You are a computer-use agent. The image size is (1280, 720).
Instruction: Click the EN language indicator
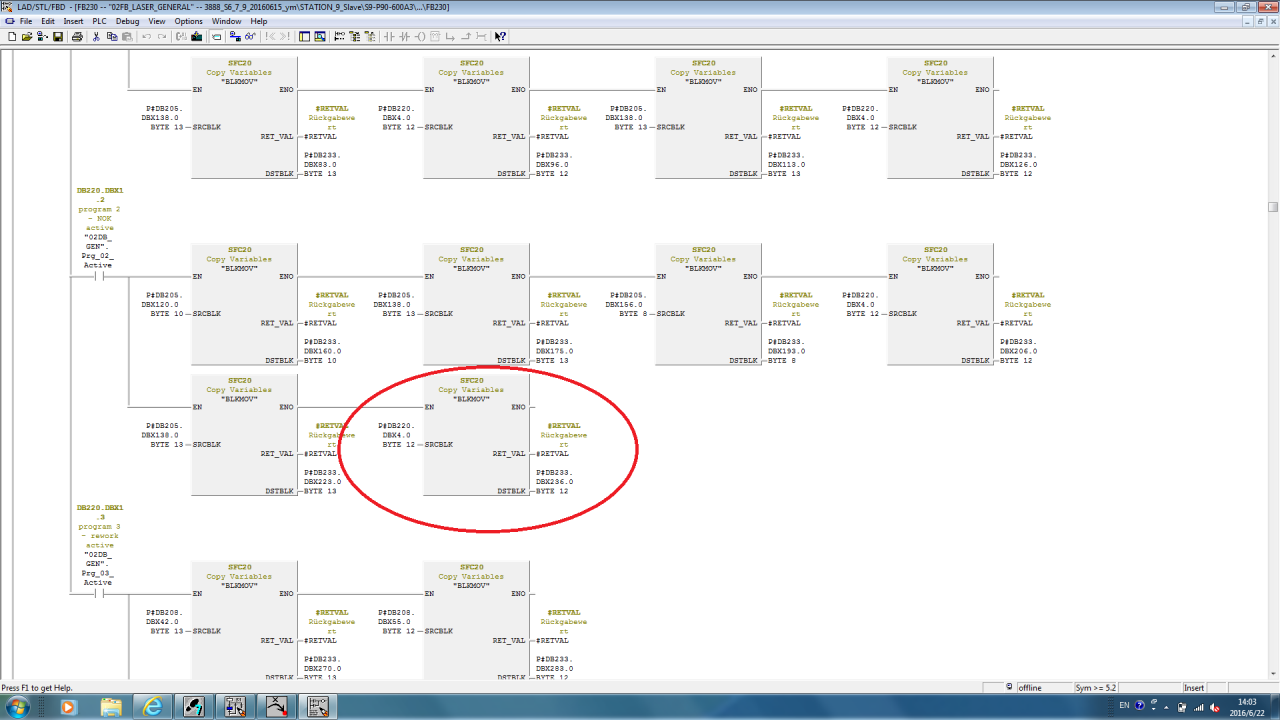(x=1124, y=706)
